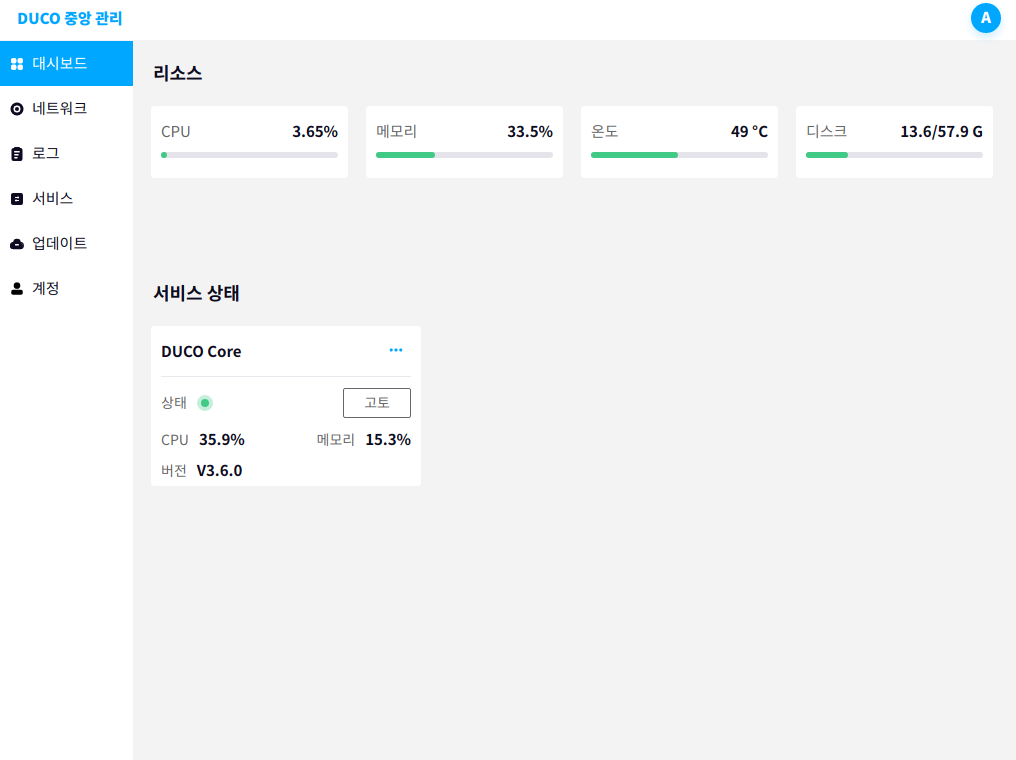Click the update cloud icon

(x=17, y=244)
